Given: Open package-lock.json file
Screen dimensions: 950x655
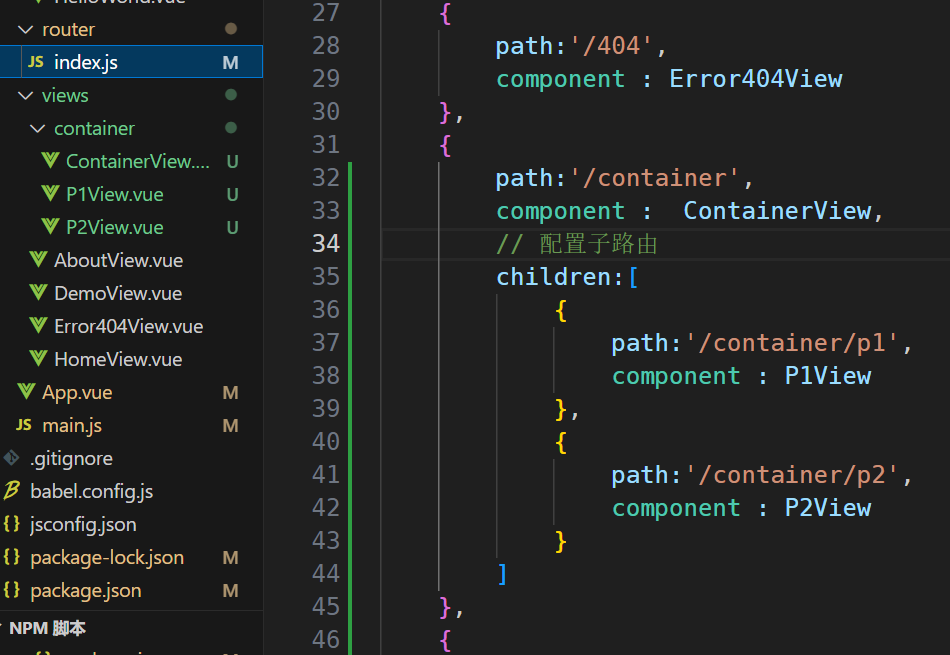Looking at the screenshot, I should (107, 557).
